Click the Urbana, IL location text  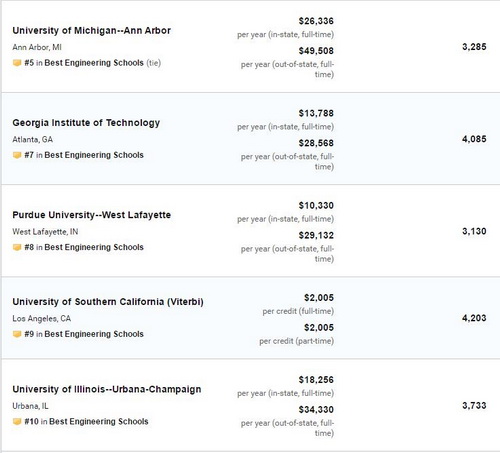(x=30, y=406)
